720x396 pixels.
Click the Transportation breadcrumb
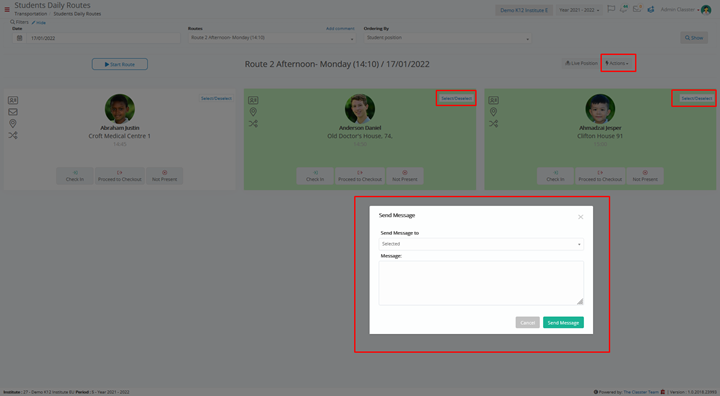30,14
